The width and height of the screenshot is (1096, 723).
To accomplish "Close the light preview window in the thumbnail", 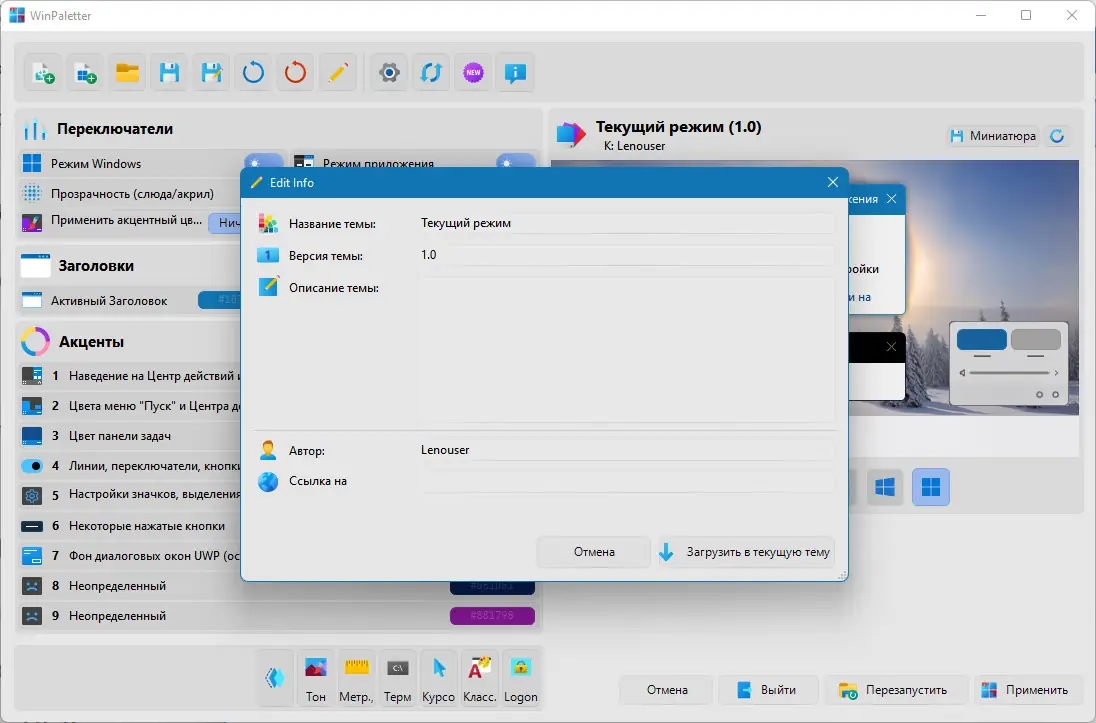I will pyautogui.click(x=891, y=199).
